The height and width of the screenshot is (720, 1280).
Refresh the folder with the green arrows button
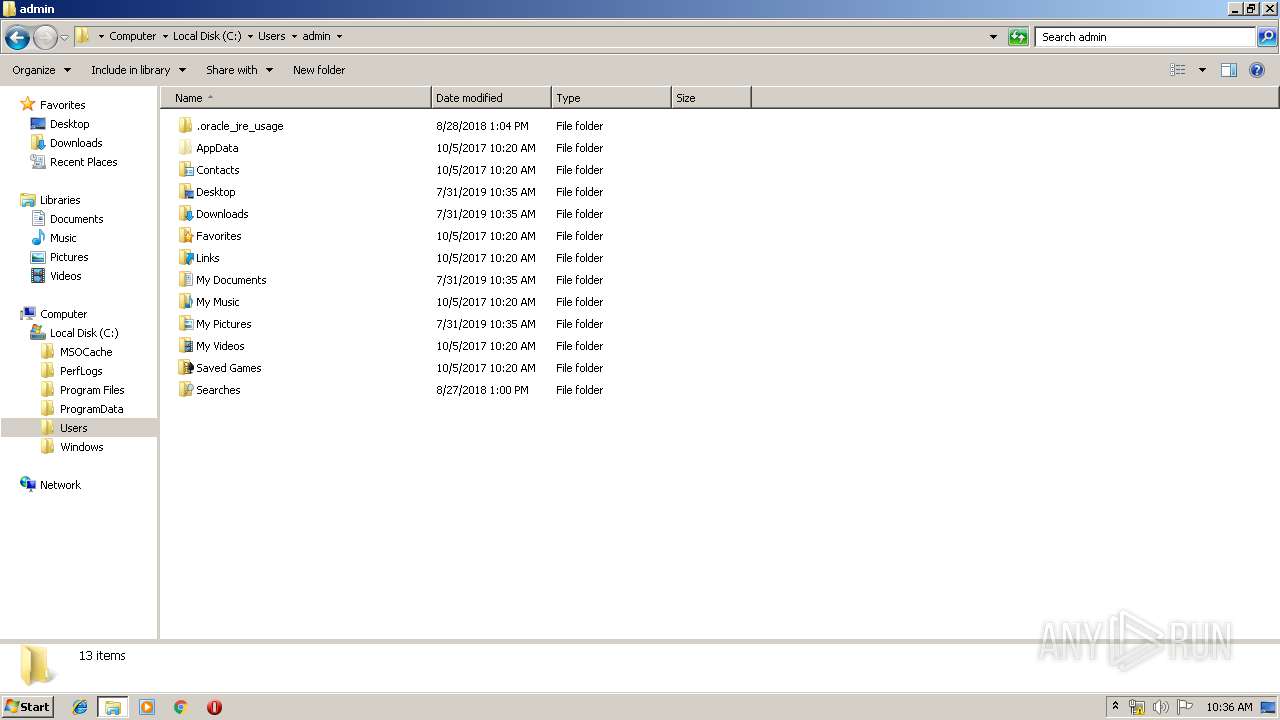coord(1018,37)
